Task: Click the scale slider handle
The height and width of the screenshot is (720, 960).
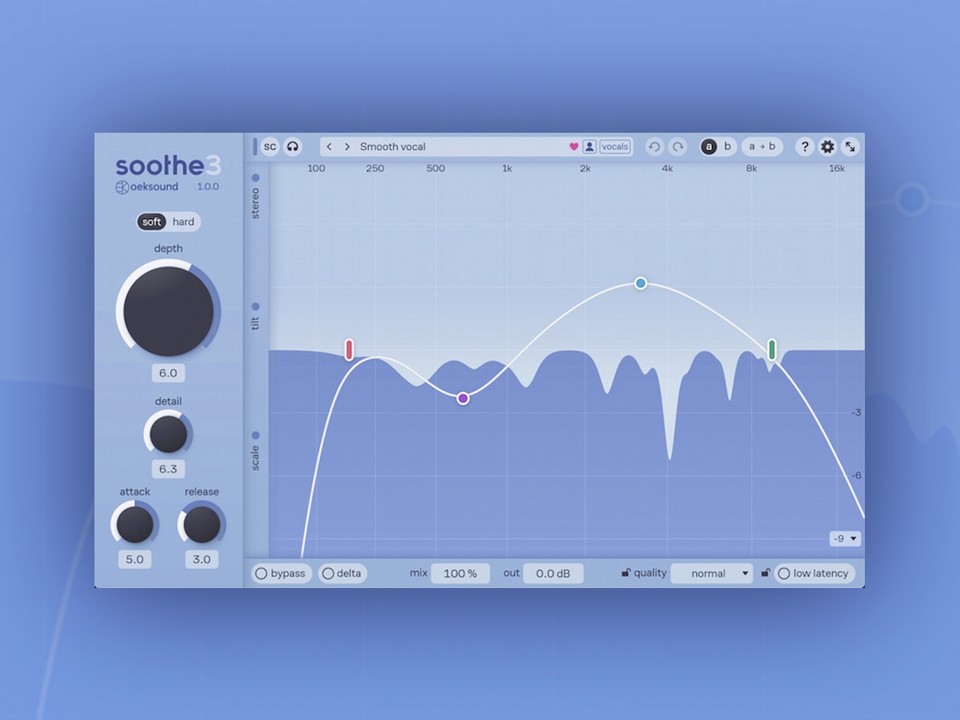Action: click(x=256, y=435)
